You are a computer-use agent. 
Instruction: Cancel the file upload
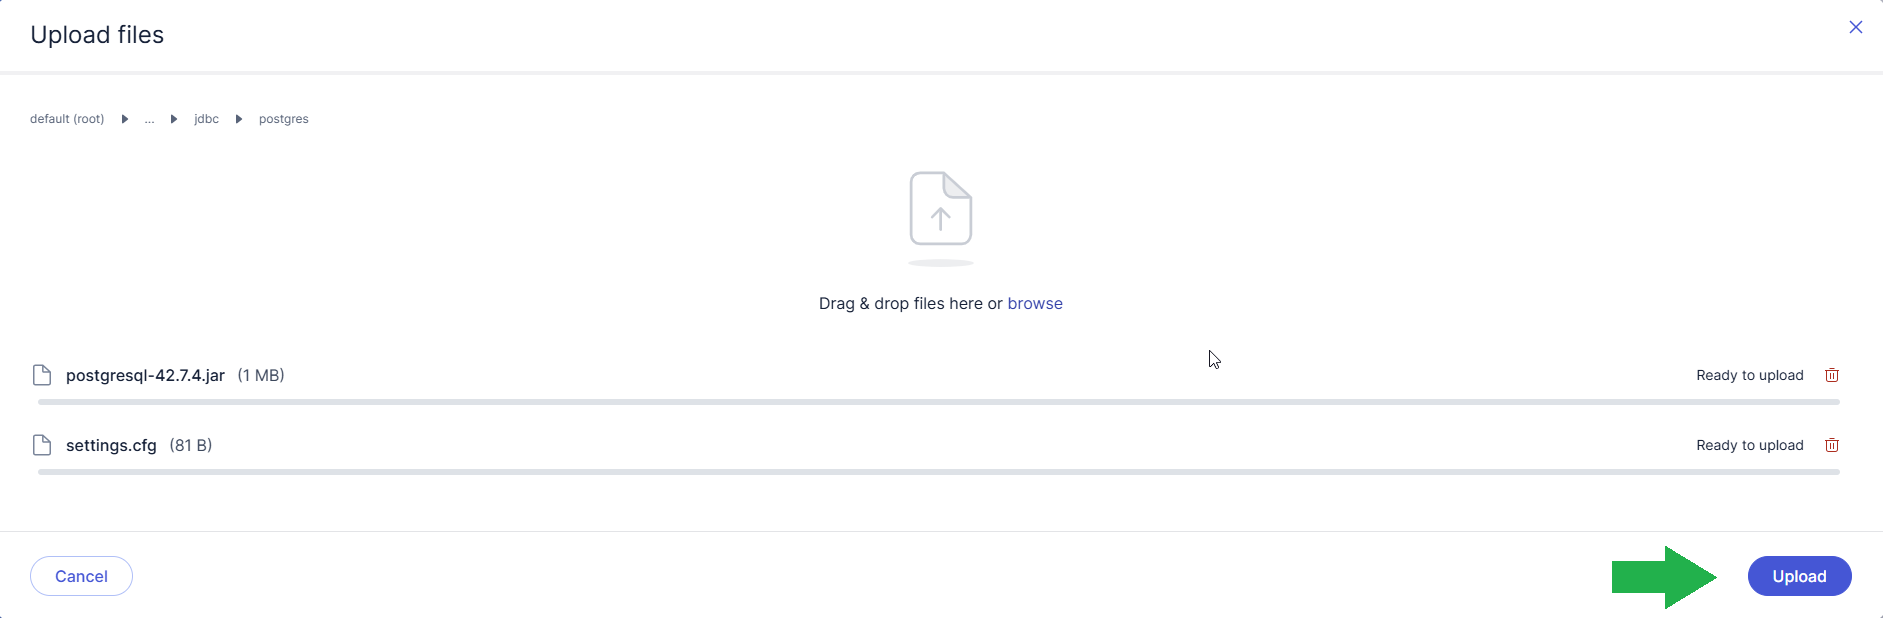pyautogui.click(x=81, y=576)
